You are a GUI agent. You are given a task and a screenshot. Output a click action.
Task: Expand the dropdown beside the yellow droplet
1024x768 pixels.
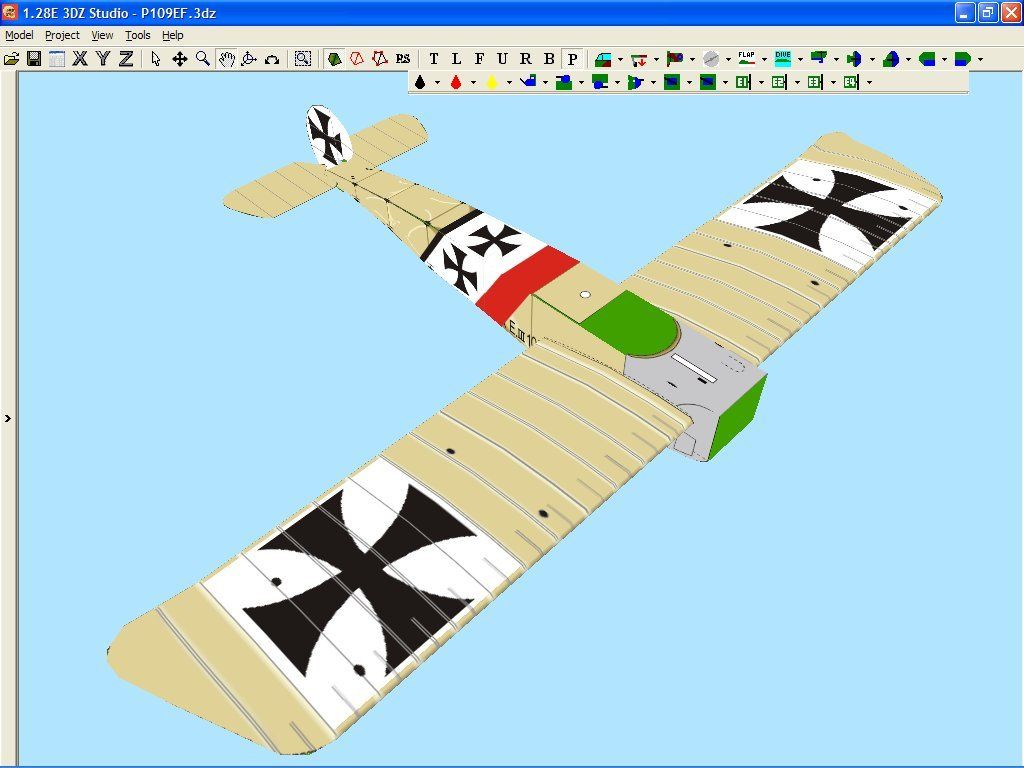(509, 83)
